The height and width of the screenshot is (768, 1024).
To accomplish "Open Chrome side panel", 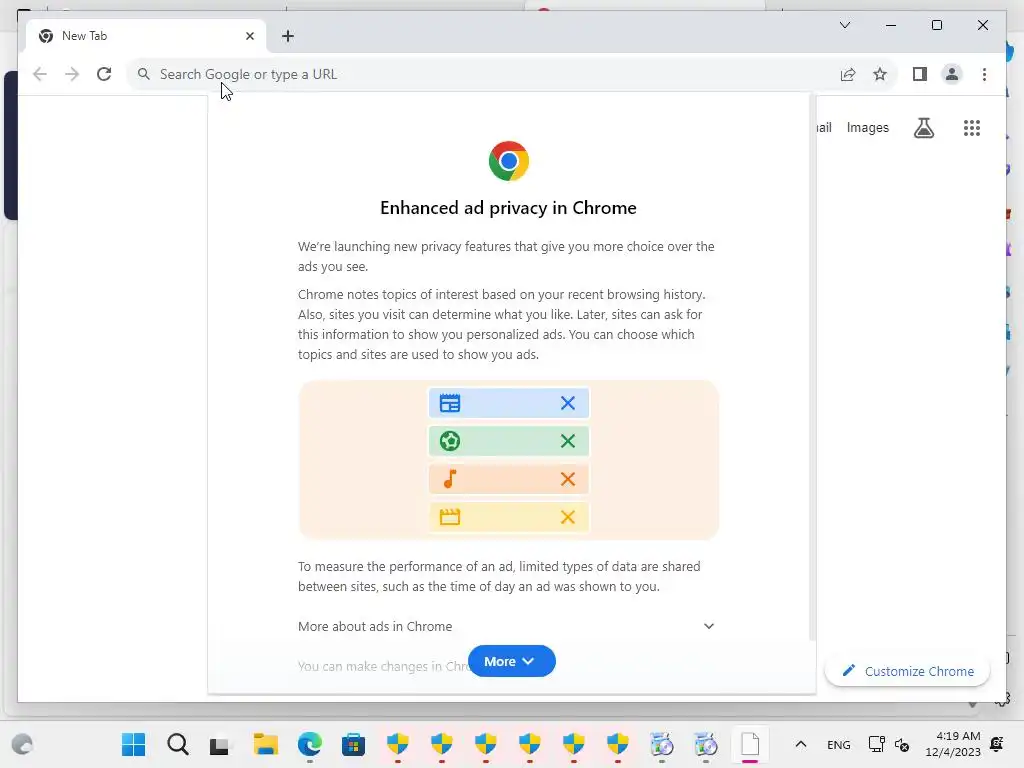I will tap(920, 74).
